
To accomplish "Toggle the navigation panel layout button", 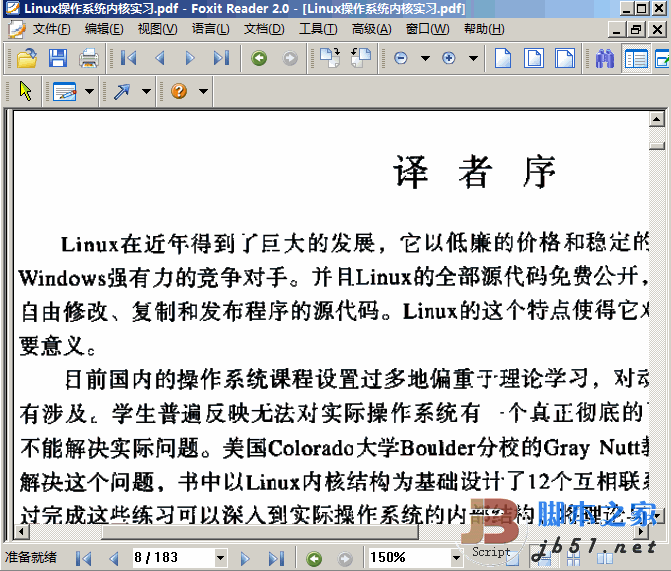I will [x=635, y=58].
